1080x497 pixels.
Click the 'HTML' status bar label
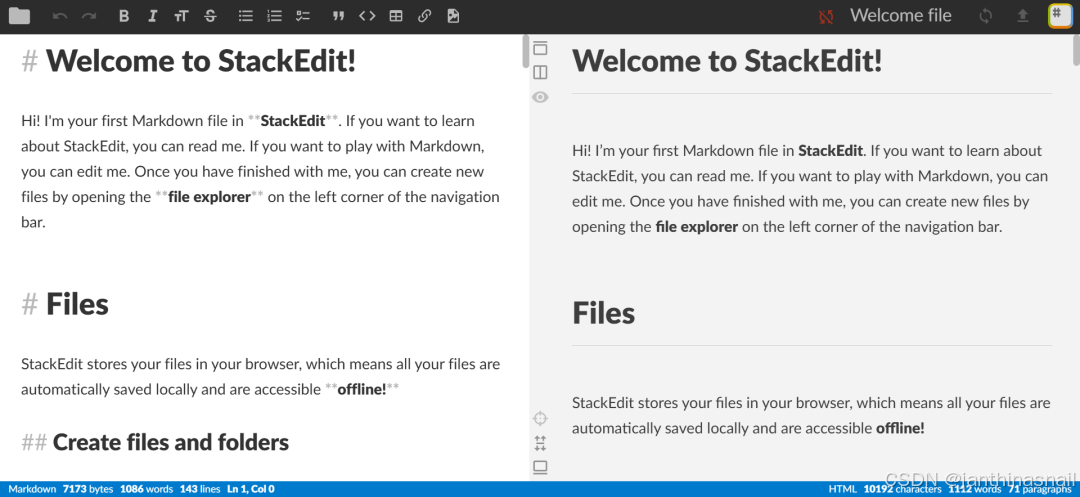[x=842, y=489]
